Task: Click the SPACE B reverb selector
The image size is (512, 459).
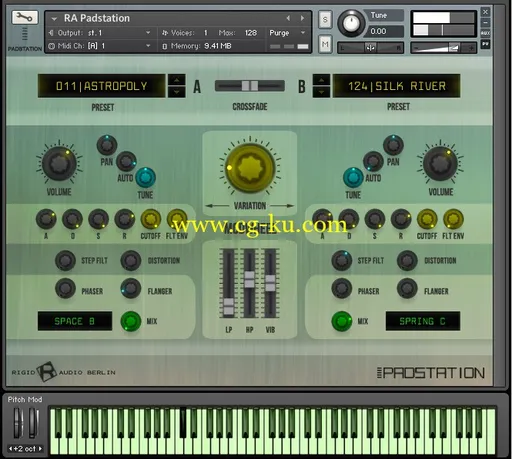Action: click(x=75, y=321)
